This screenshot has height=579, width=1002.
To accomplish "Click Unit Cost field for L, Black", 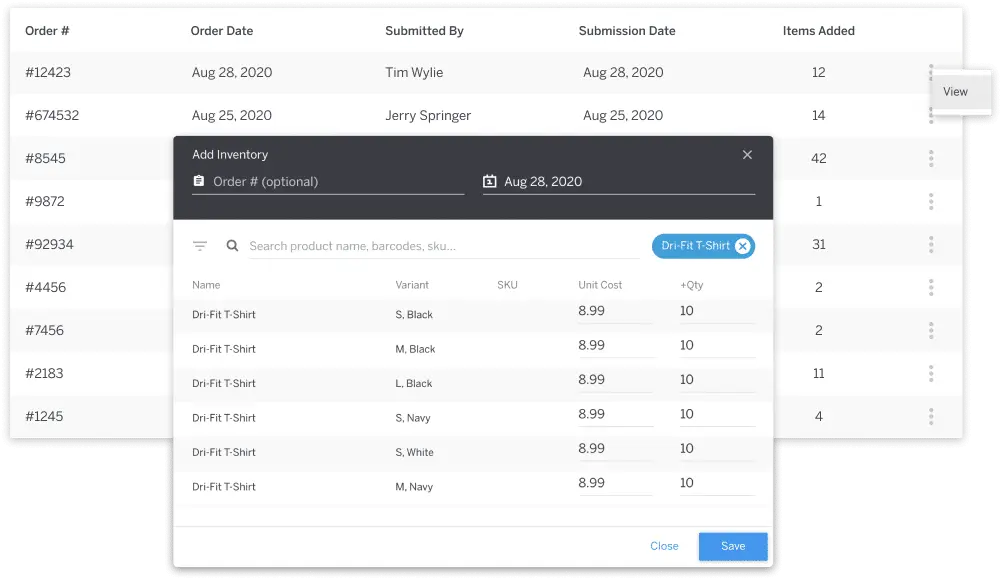I will pos(615,380).
